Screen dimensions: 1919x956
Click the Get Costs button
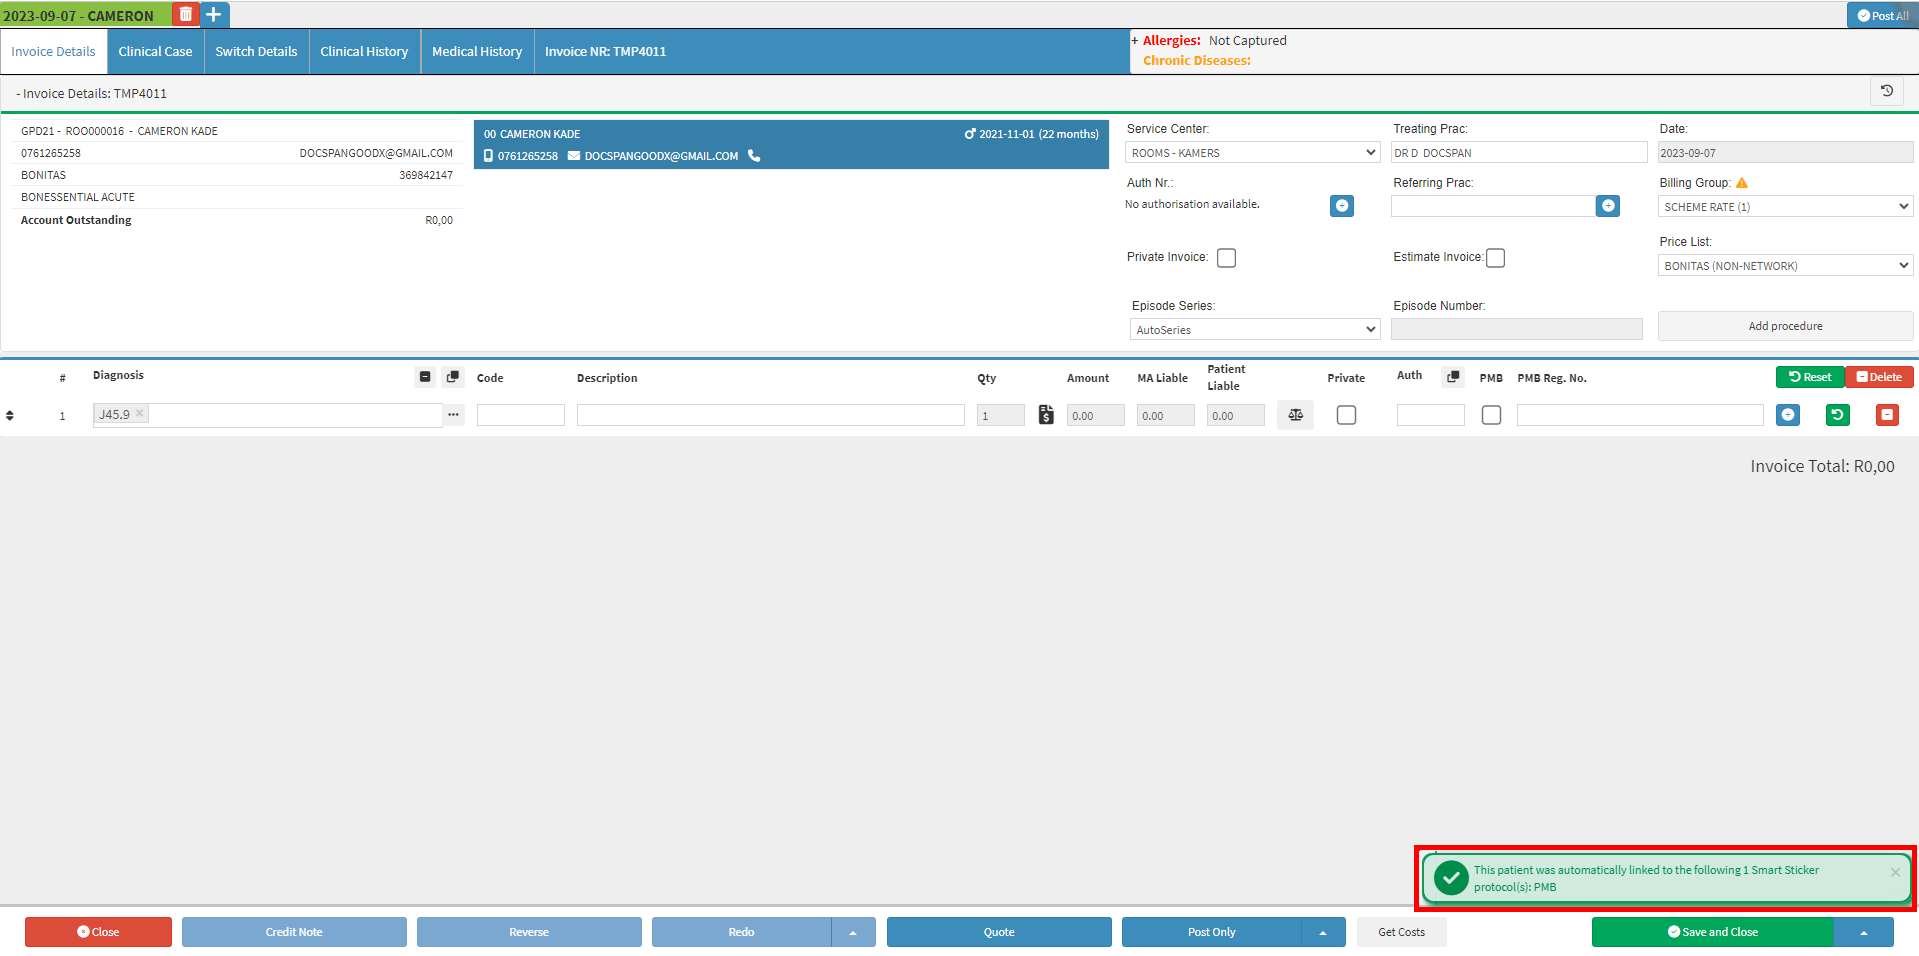[1401, 932]
